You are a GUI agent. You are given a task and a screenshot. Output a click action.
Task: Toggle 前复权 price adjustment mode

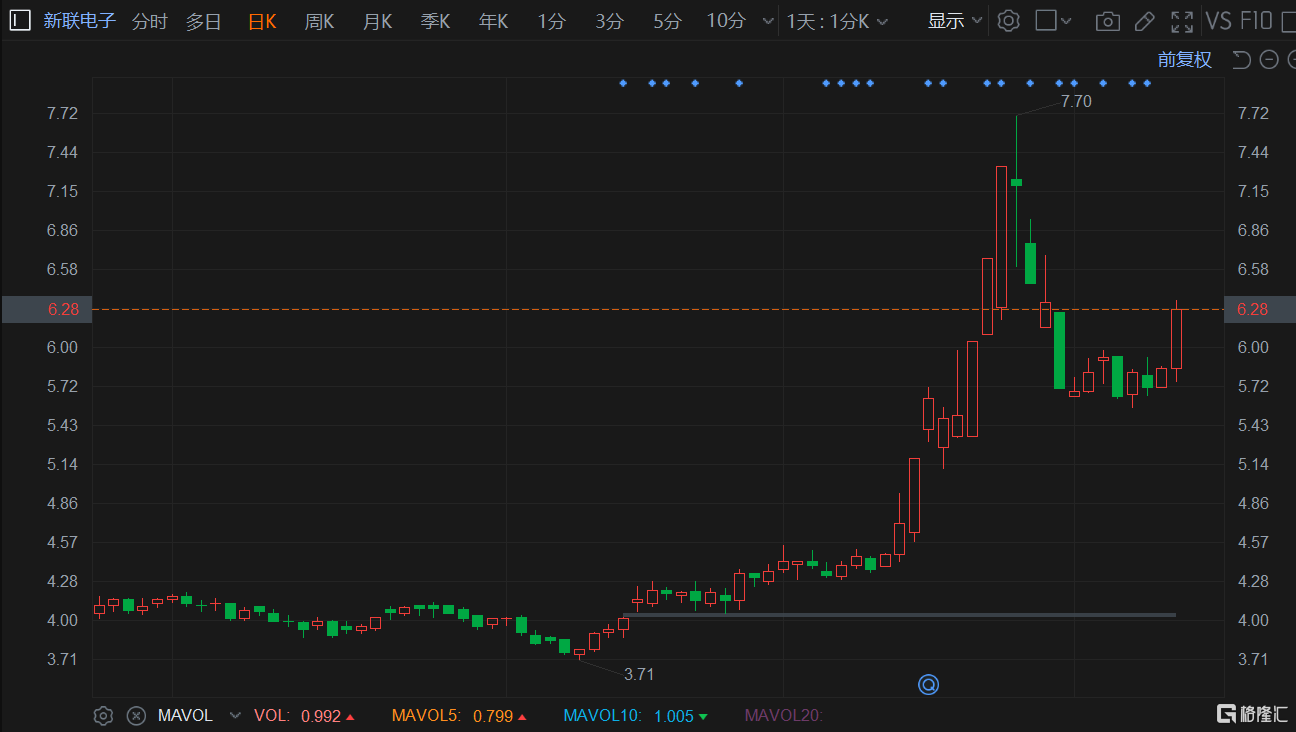point(1184,60)
